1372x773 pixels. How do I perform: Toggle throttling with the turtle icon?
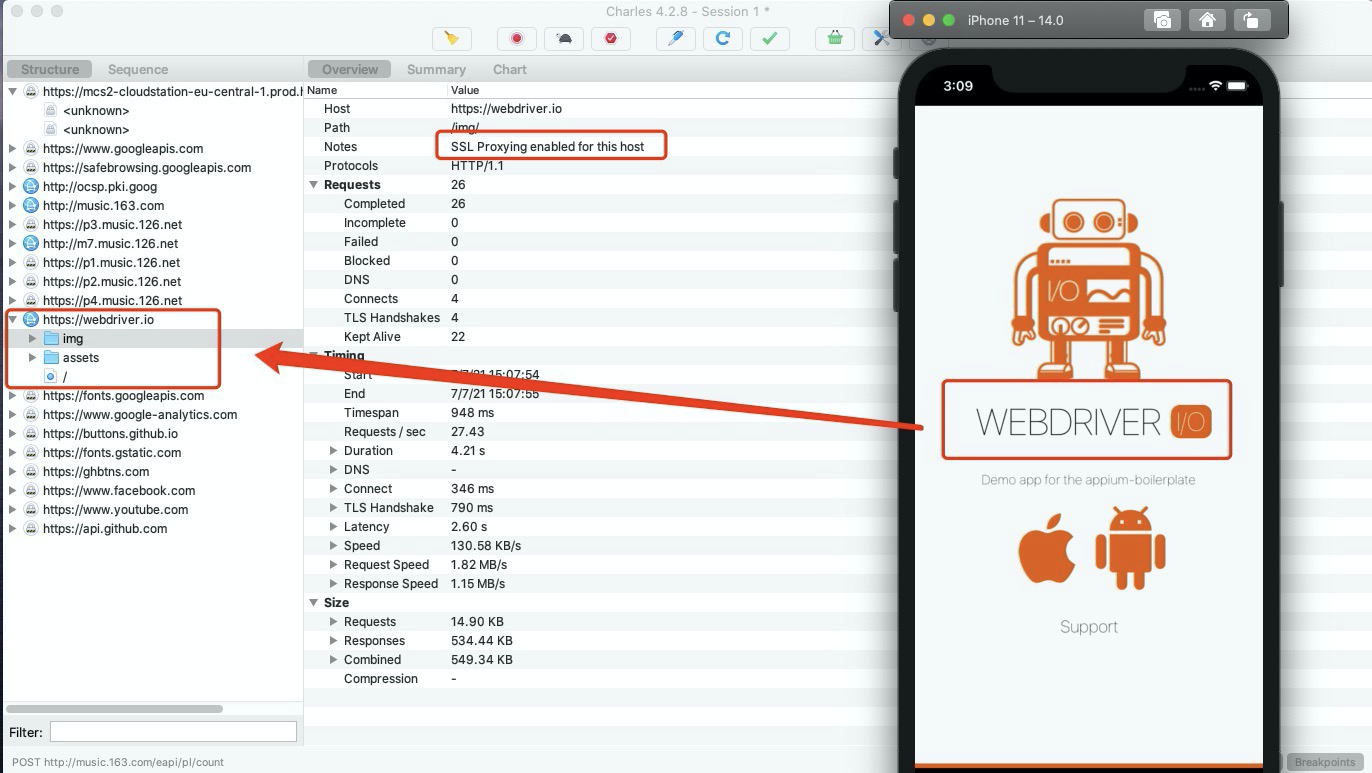(x=564, y=39)
